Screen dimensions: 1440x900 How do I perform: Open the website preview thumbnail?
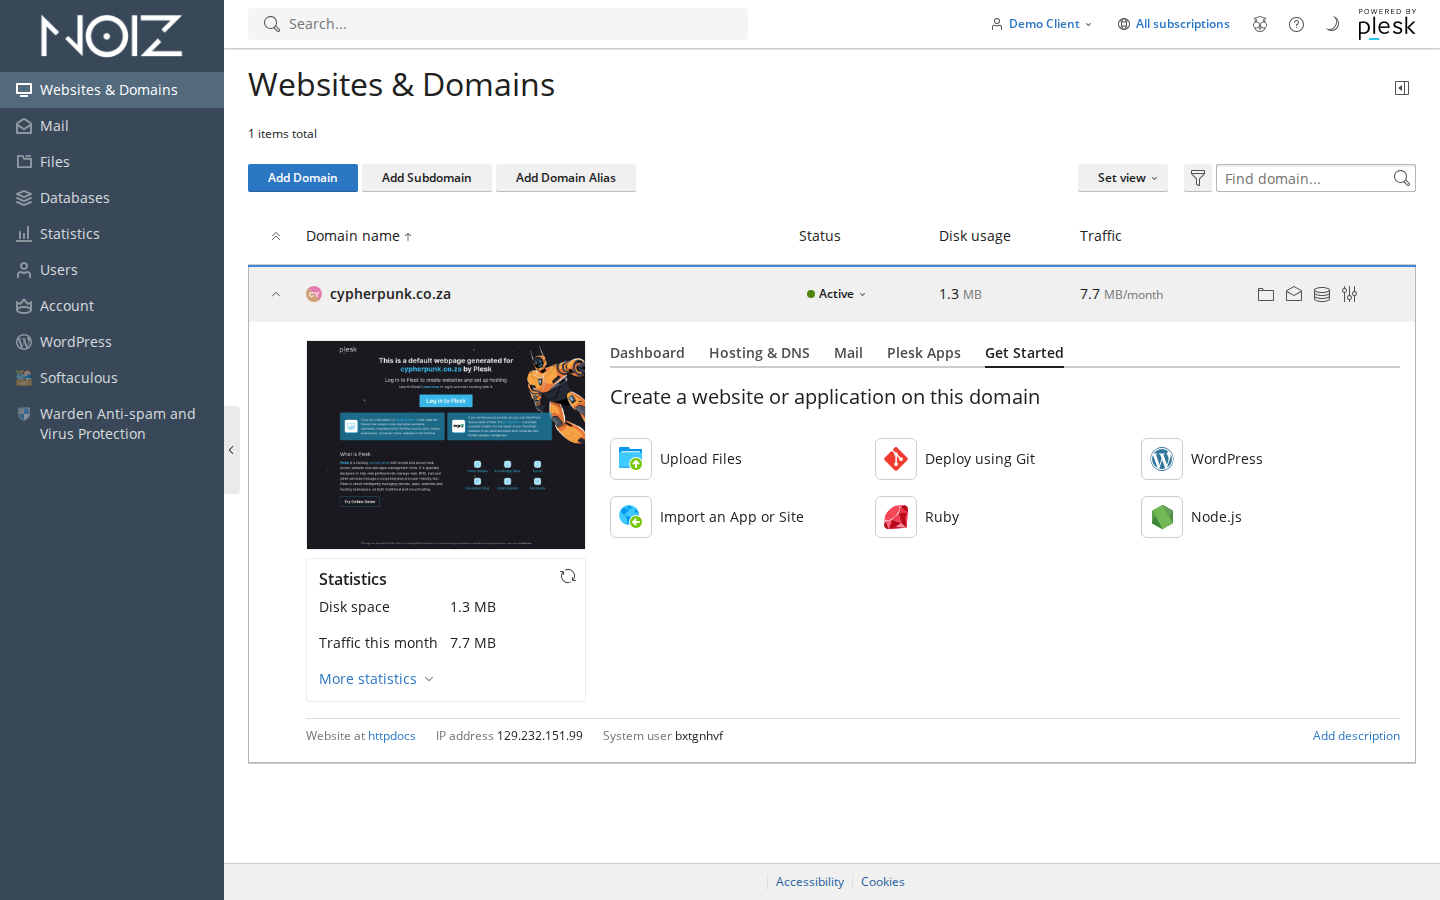[x=446, y=445]
